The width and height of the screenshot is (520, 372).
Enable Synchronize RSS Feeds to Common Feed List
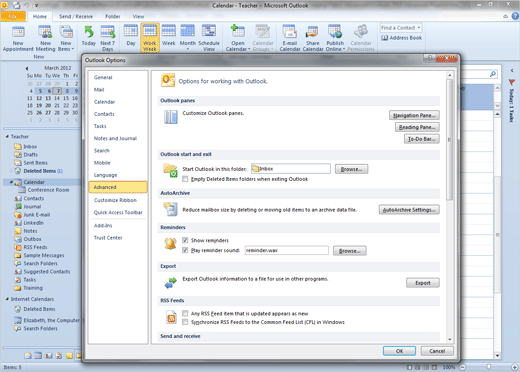click(185, 322)
